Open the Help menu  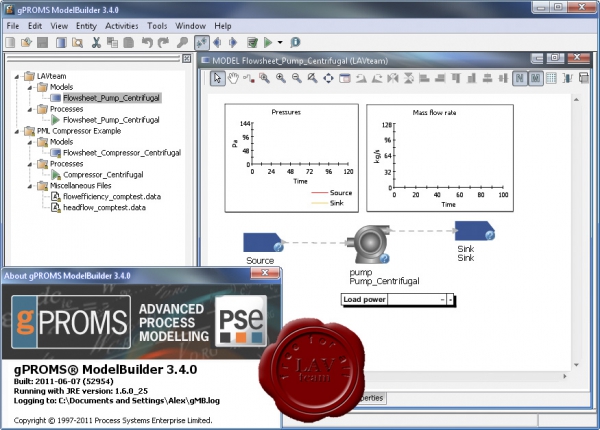click(x=223, y=26)
